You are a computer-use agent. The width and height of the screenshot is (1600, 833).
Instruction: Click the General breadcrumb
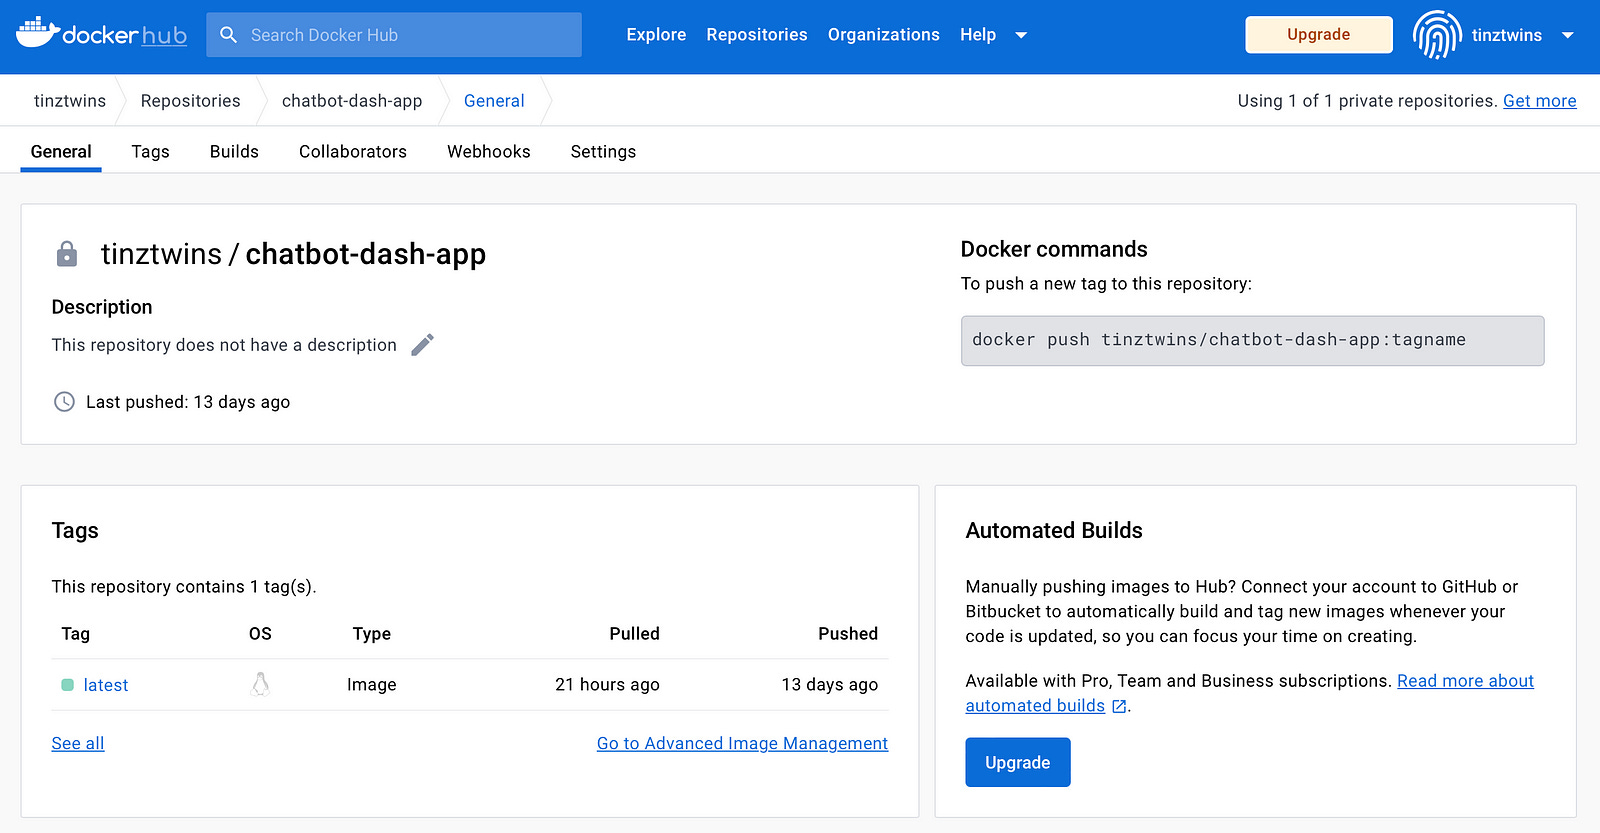494,101
